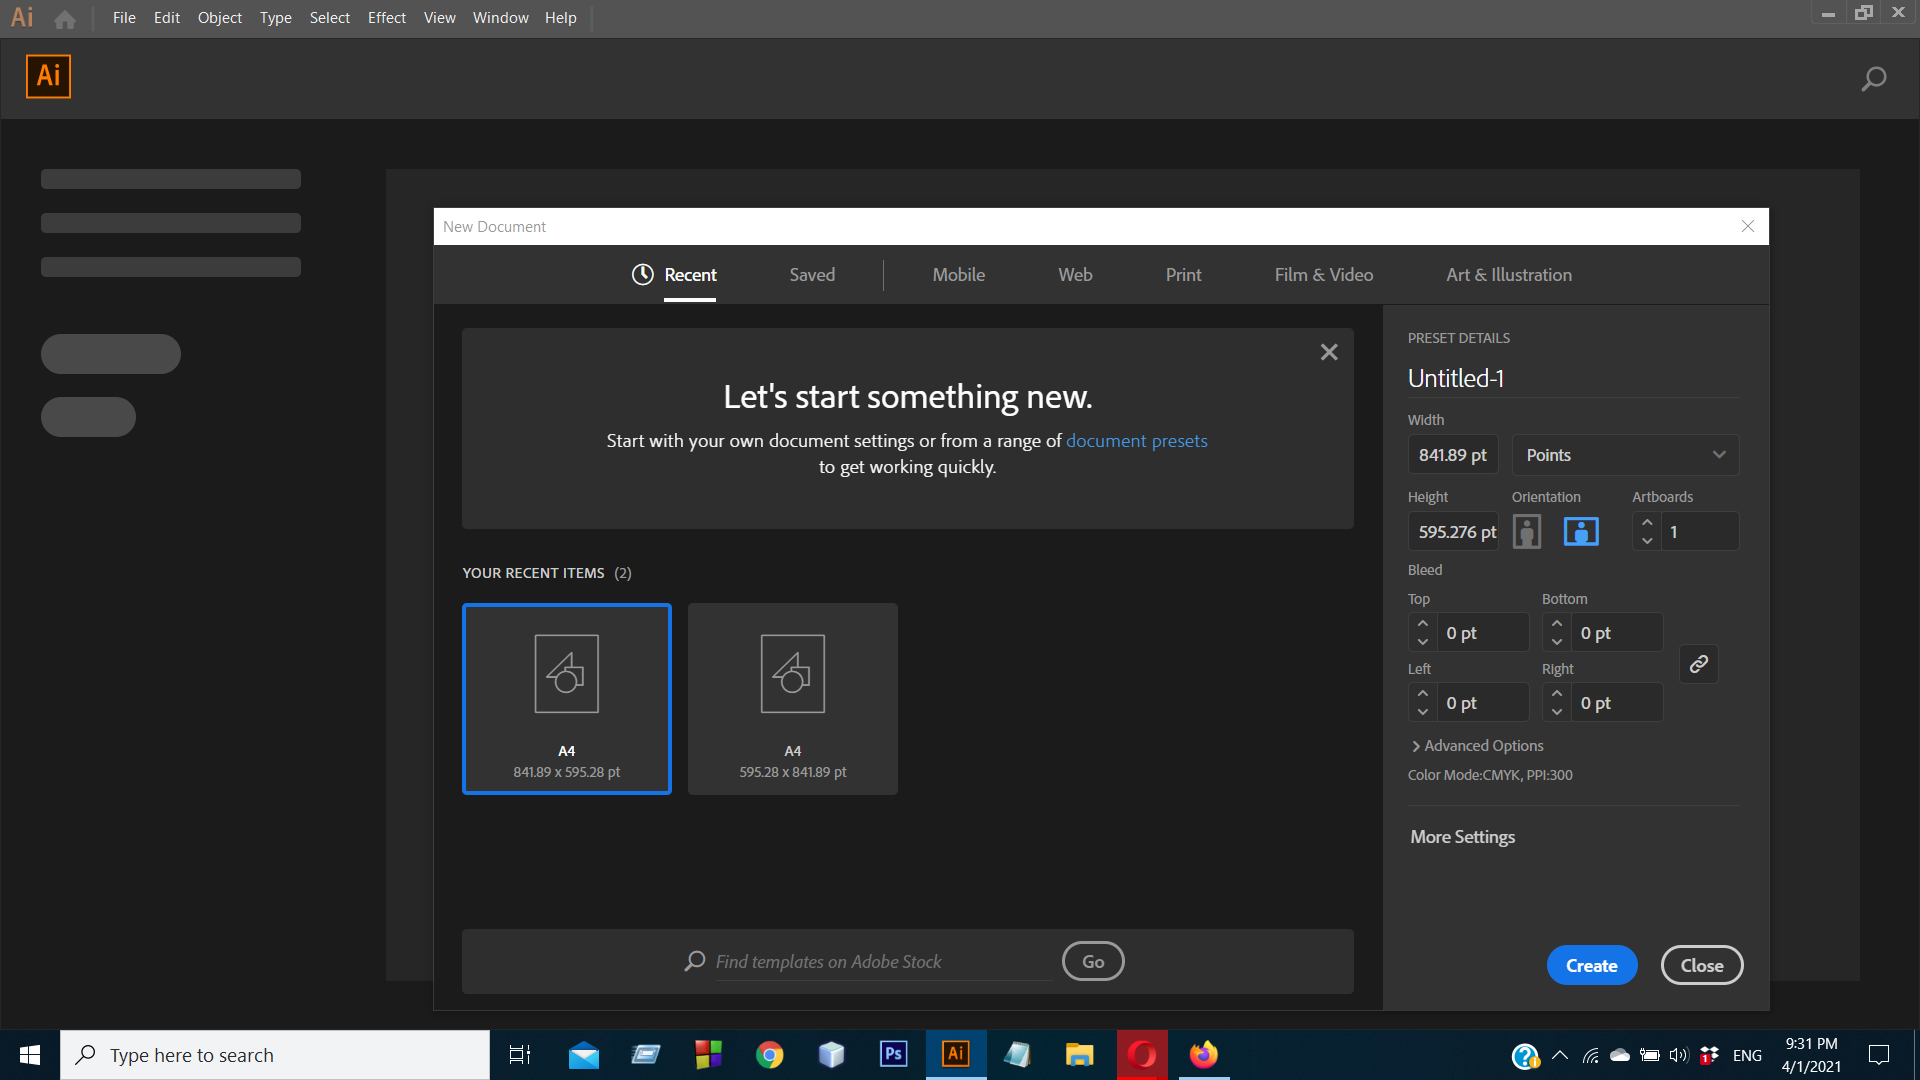Open the notification center icon
This screenshot has width=1920, height=1080.
click(1879, 1055)
